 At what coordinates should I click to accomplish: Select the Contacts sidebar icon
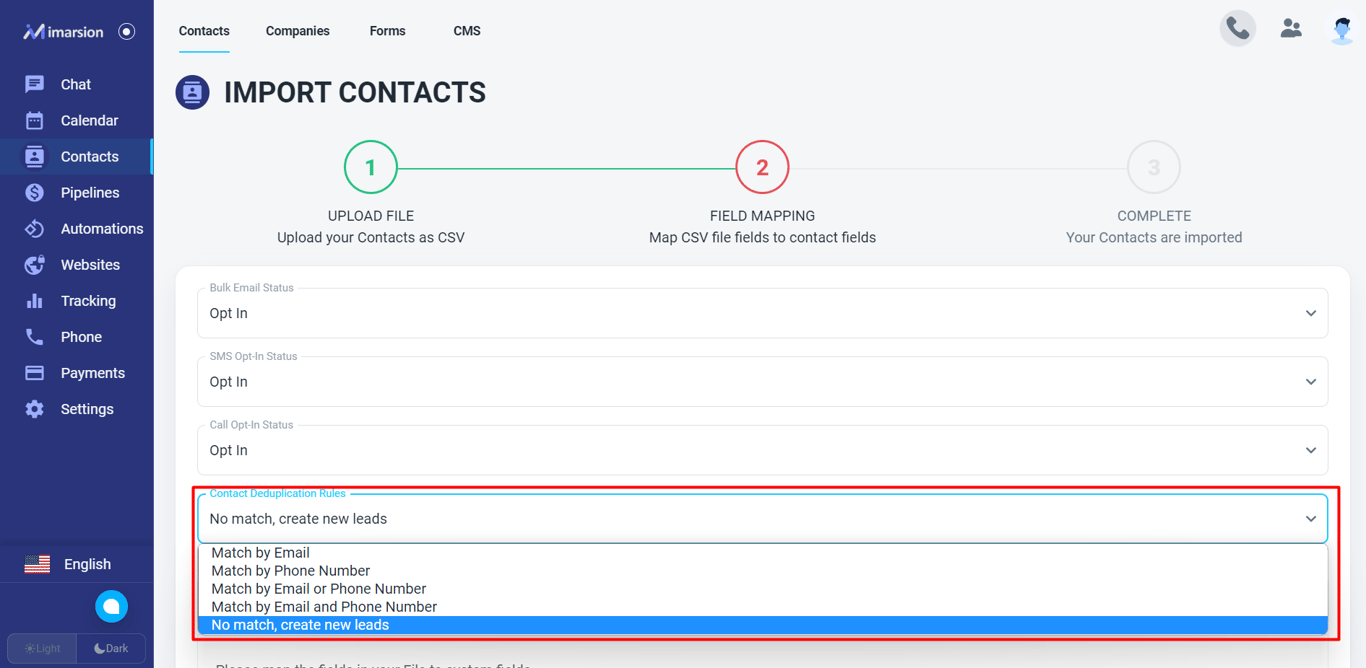tap(34, 156)
